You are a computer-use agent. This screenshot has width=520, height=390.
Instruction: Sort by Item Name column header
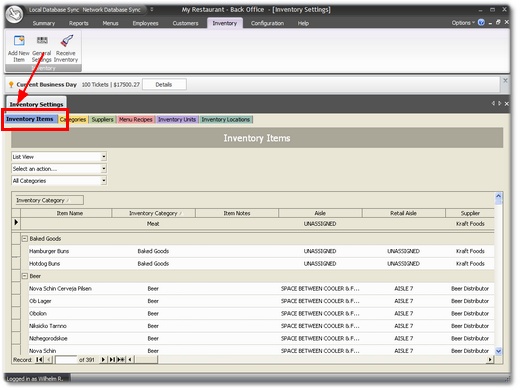click(x=66, y=213)
